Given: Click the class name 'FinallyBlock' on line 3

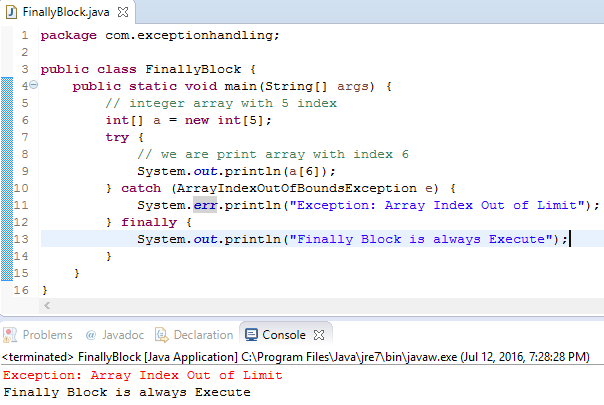Looking at the screenshot, I should point(193,69).
